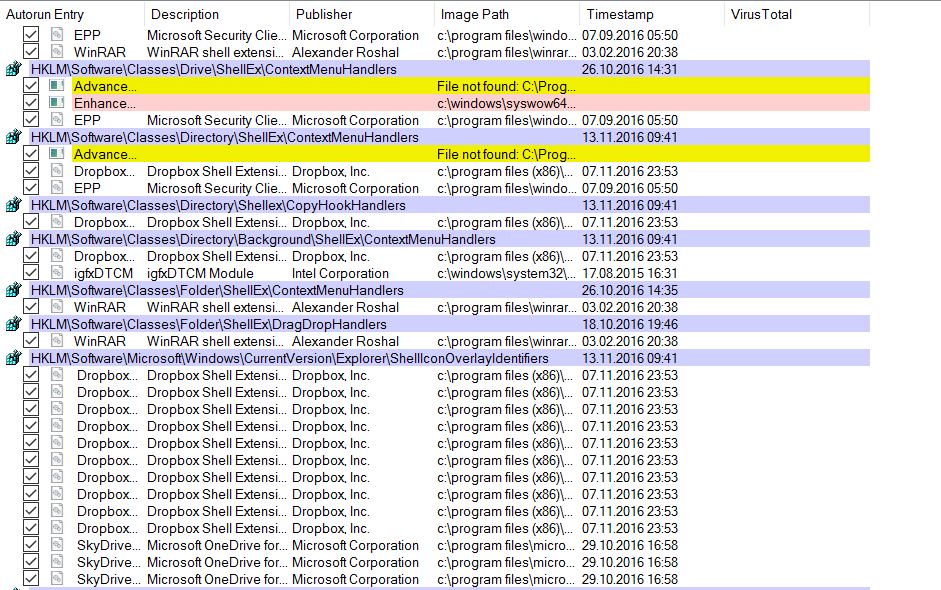Click file icon of WinRAR under Folder ContextMenuHandlers
The image size is (941, 590).
click(57, 307)
